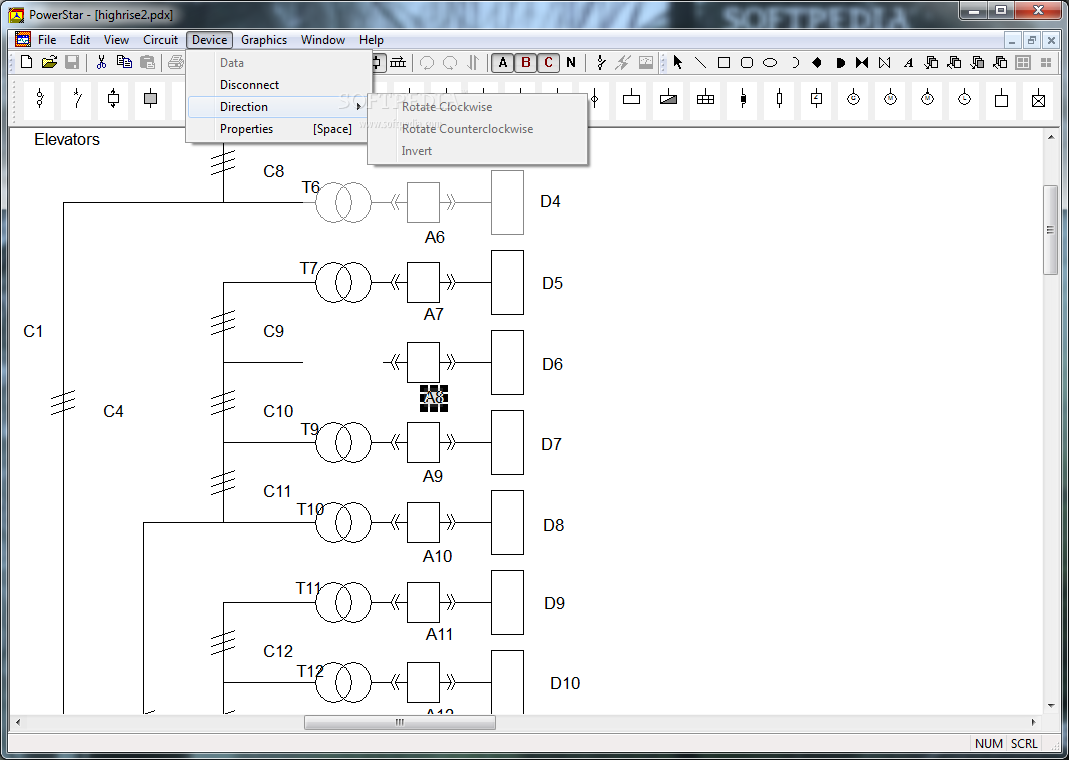Click the small grid icon at toolbar end
This screenshot has width=1069, height=760.
[1046, 63]
